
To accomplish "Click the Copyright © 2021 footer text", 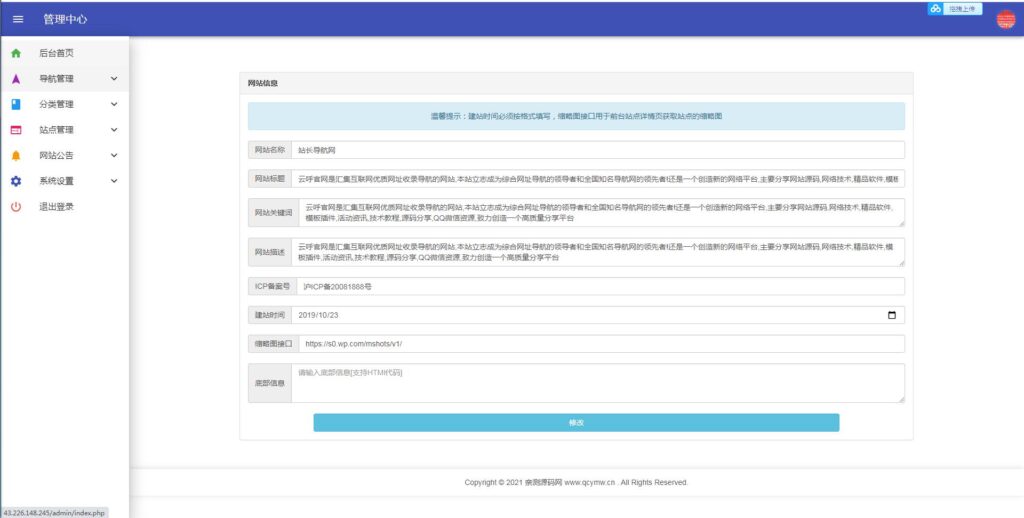I will [575, 483].
